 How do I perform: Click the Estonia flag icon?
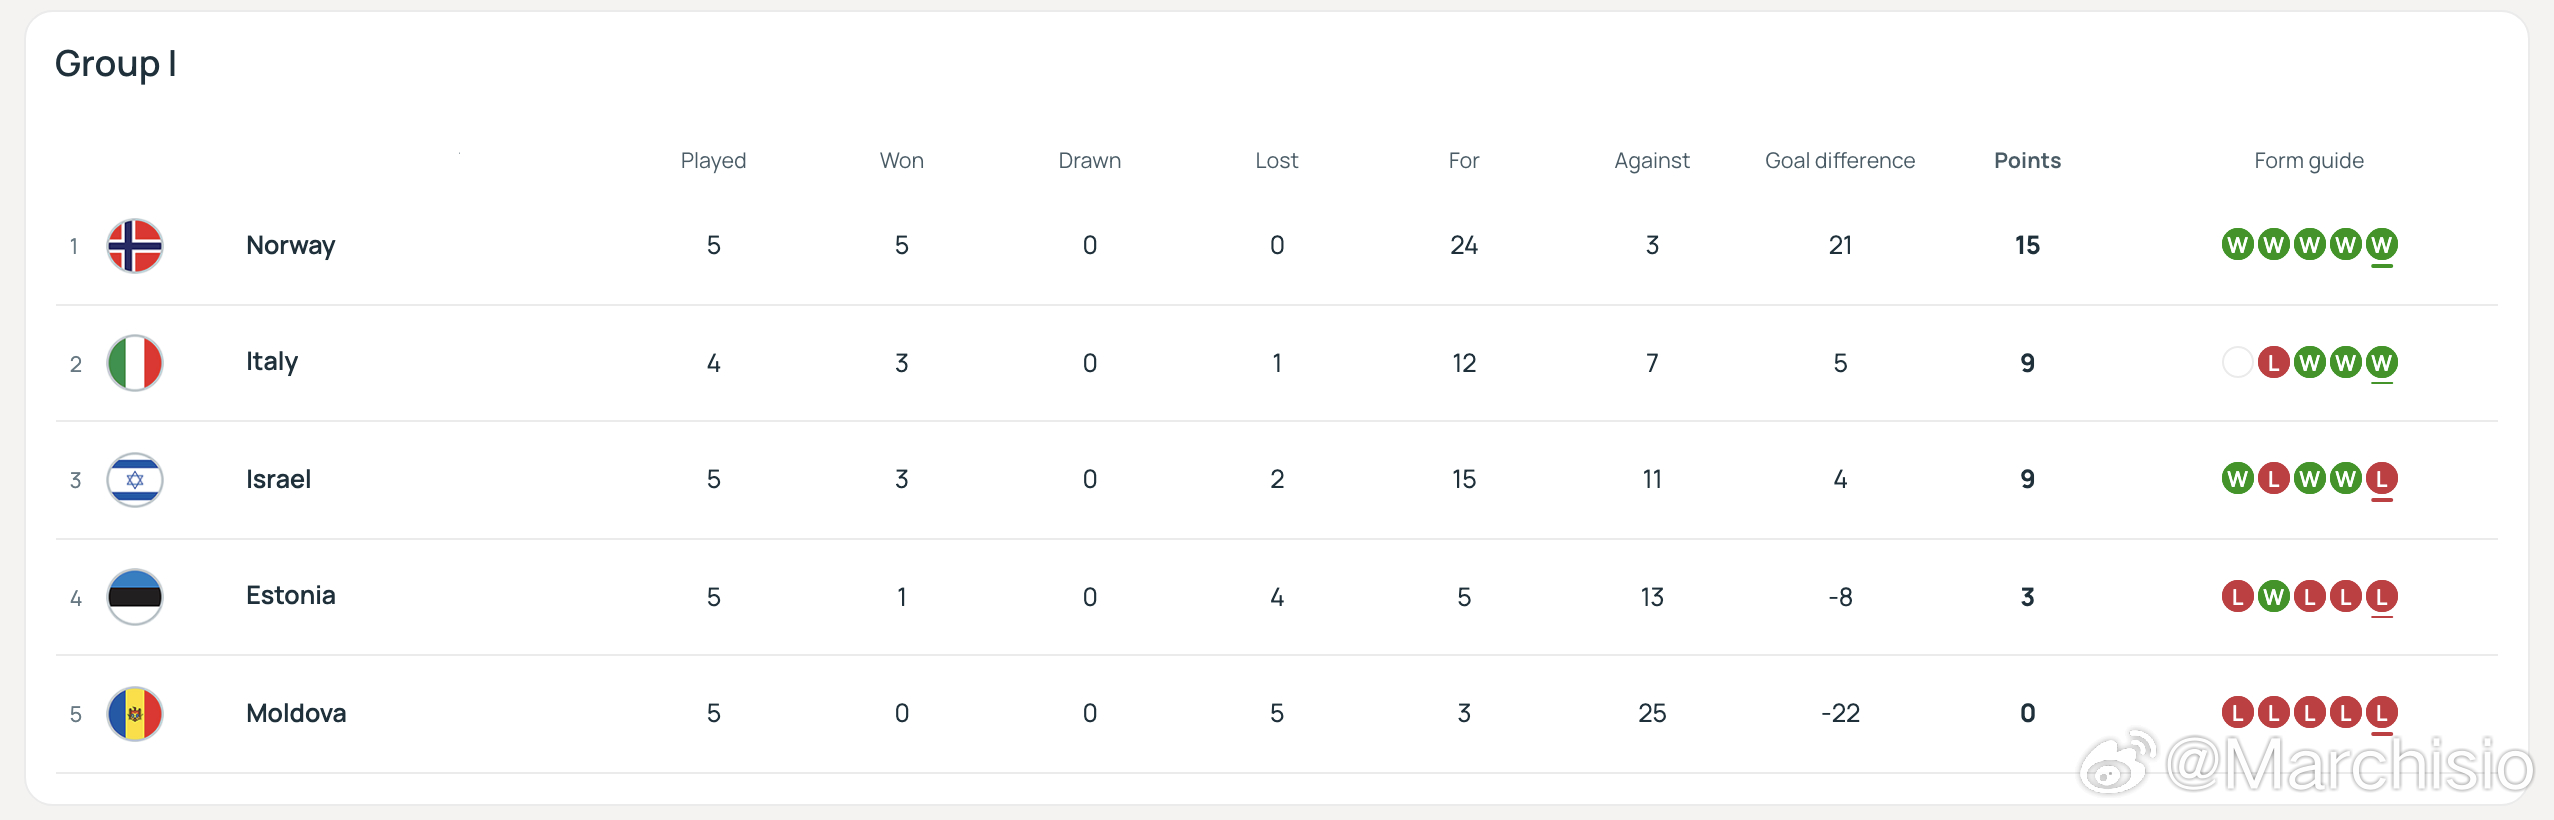point(135,597)
